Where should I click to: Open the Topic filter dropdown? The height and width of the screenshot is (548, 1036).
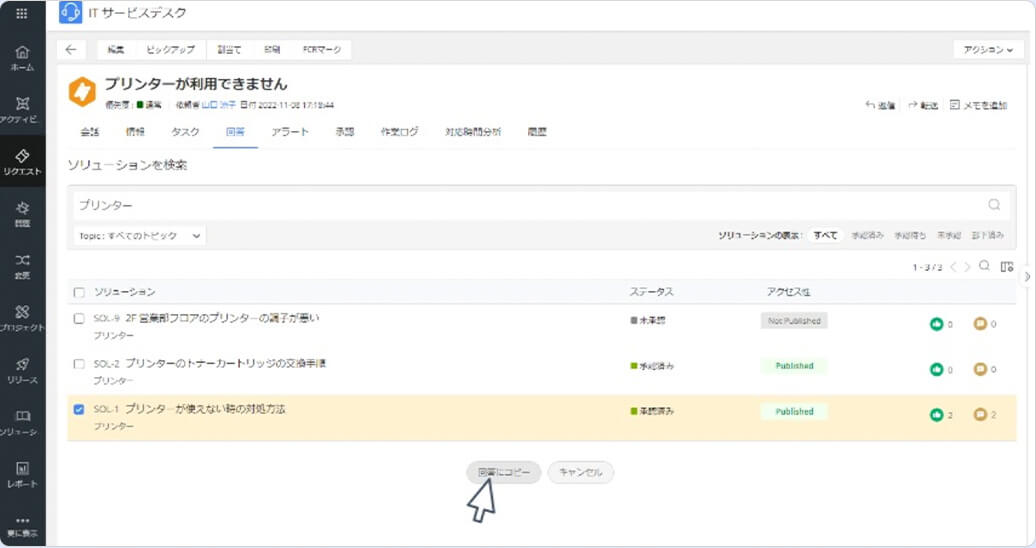click(139, 236)
